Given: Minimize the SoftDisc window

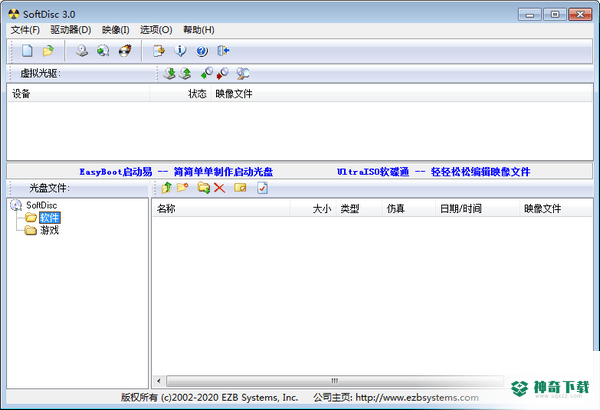Looking at the screenshot, I should (530, 15).
